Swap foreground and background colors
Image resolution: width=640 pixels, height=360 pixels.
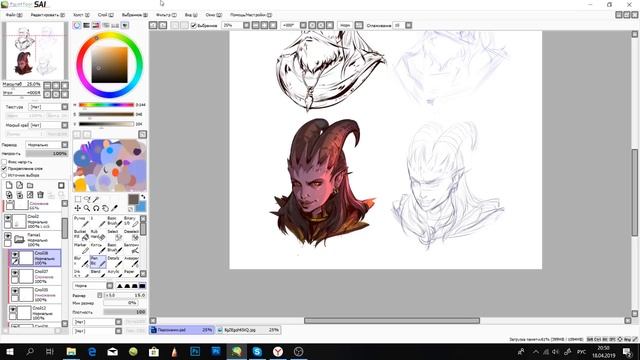[143, 197]
